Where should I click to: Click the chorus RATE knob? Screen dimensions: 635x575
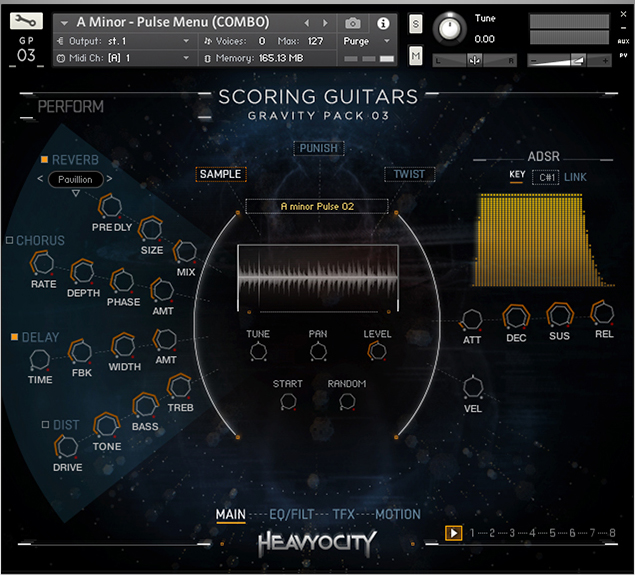tap(42, 263)
